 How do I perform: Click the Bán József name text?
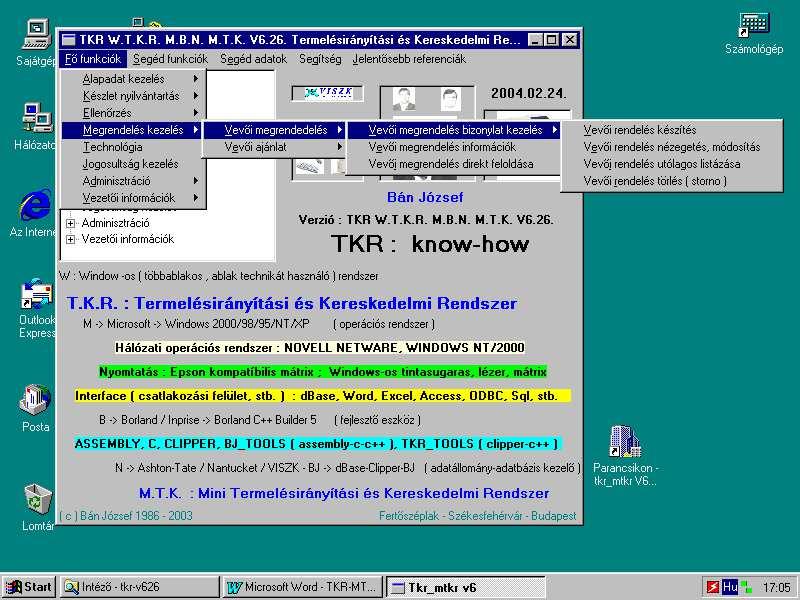click(425, 197)
